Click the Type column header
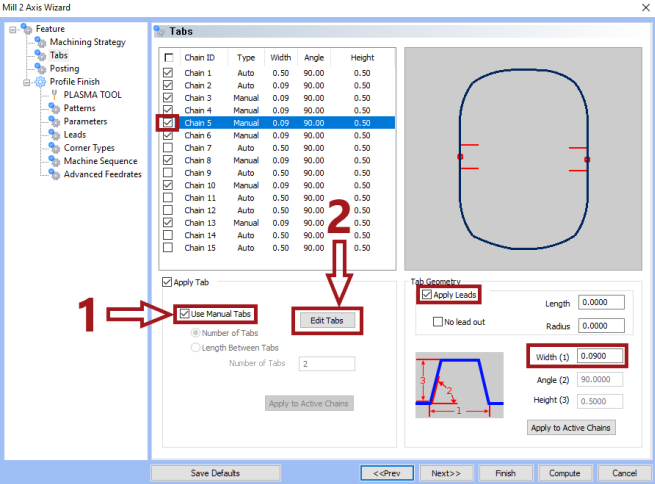Viewport: 655px width, 484px height. [246, 58]
